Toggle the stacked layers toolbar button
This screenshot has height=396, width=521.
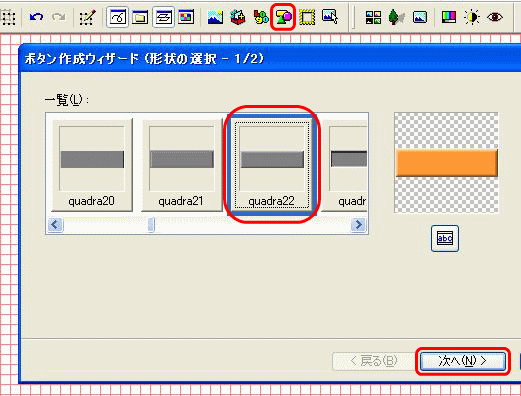point(163,17)
